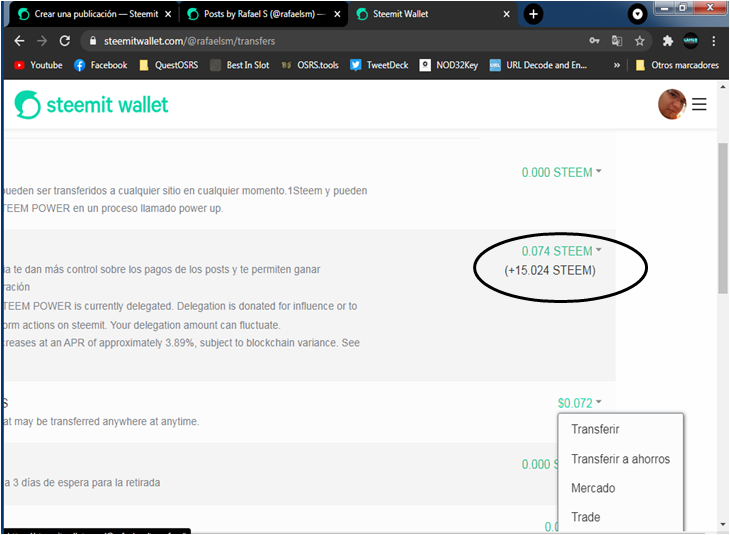Select Transferir a ahorros option
Viewport: 730px width, 535px height.
pos(621,459)
